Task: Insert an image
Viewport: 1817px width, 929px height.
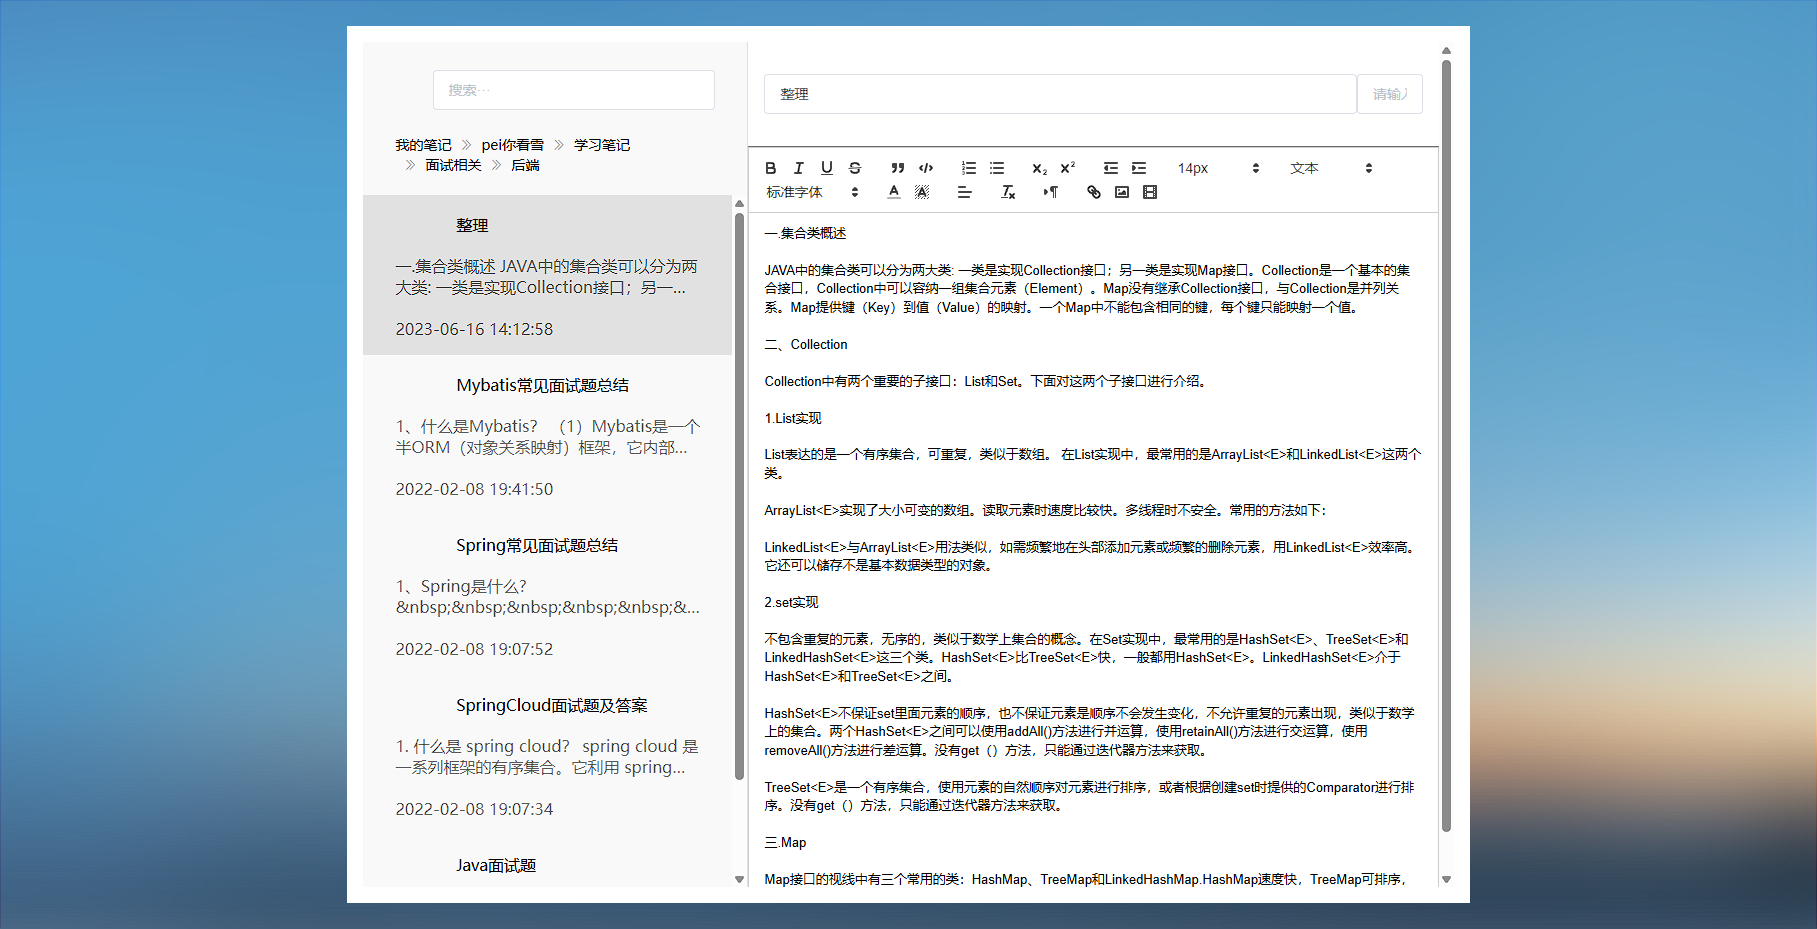Action: coord(1122,192)
